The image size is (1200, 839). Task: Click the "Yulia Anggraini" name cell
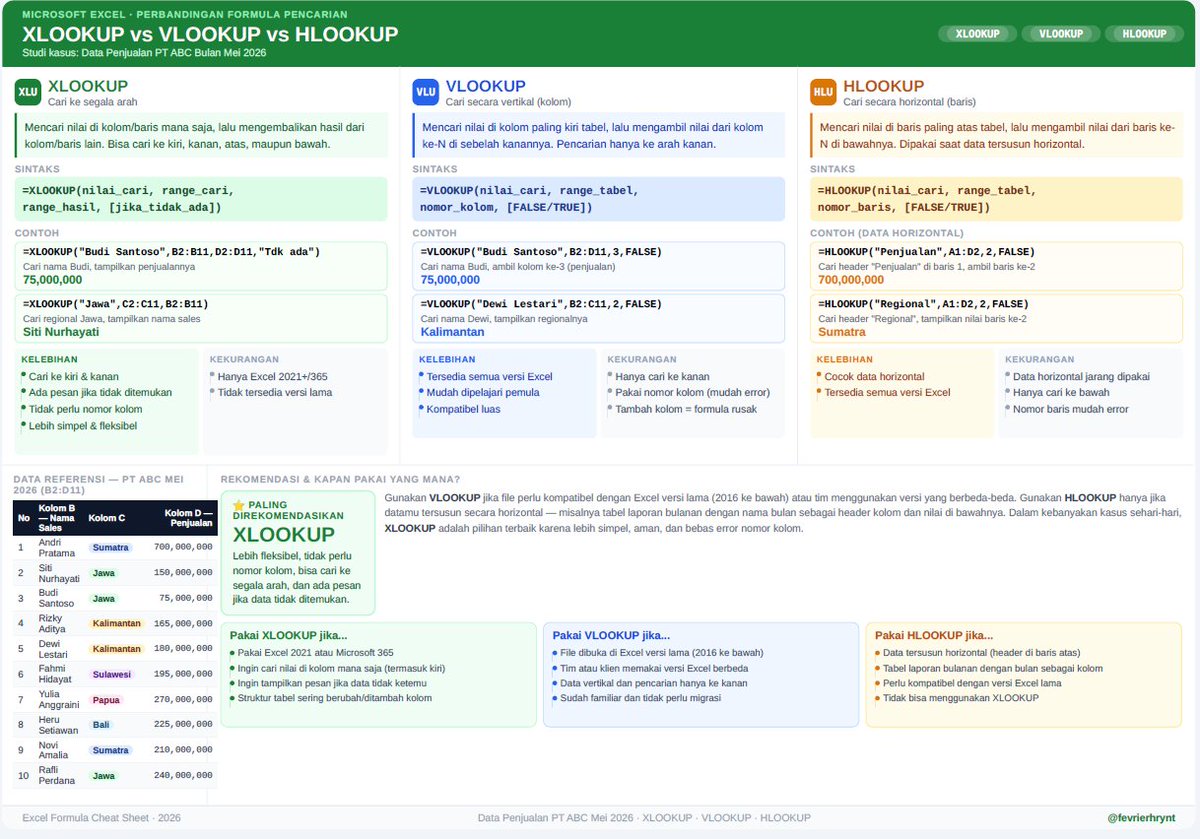[57, 700]
